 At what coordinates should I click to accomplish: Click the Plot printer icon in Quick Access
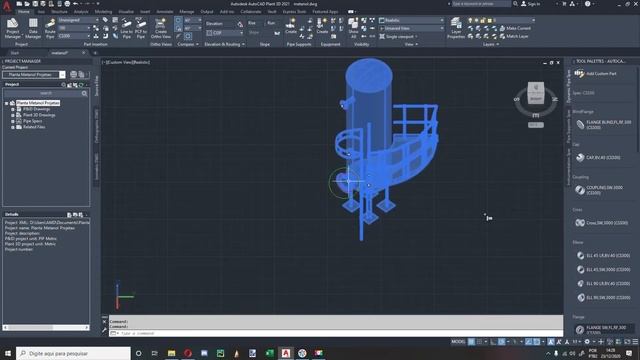[67, 4]
